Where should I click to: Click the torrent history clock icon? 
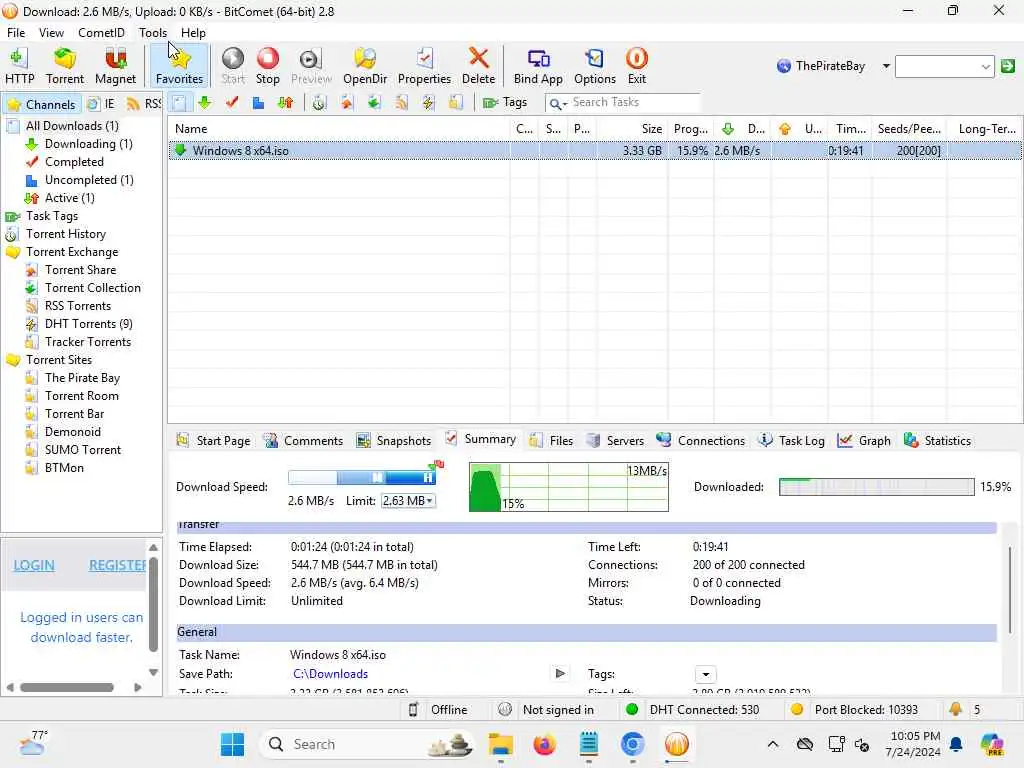pyautogui.click(x=319, y=103)
